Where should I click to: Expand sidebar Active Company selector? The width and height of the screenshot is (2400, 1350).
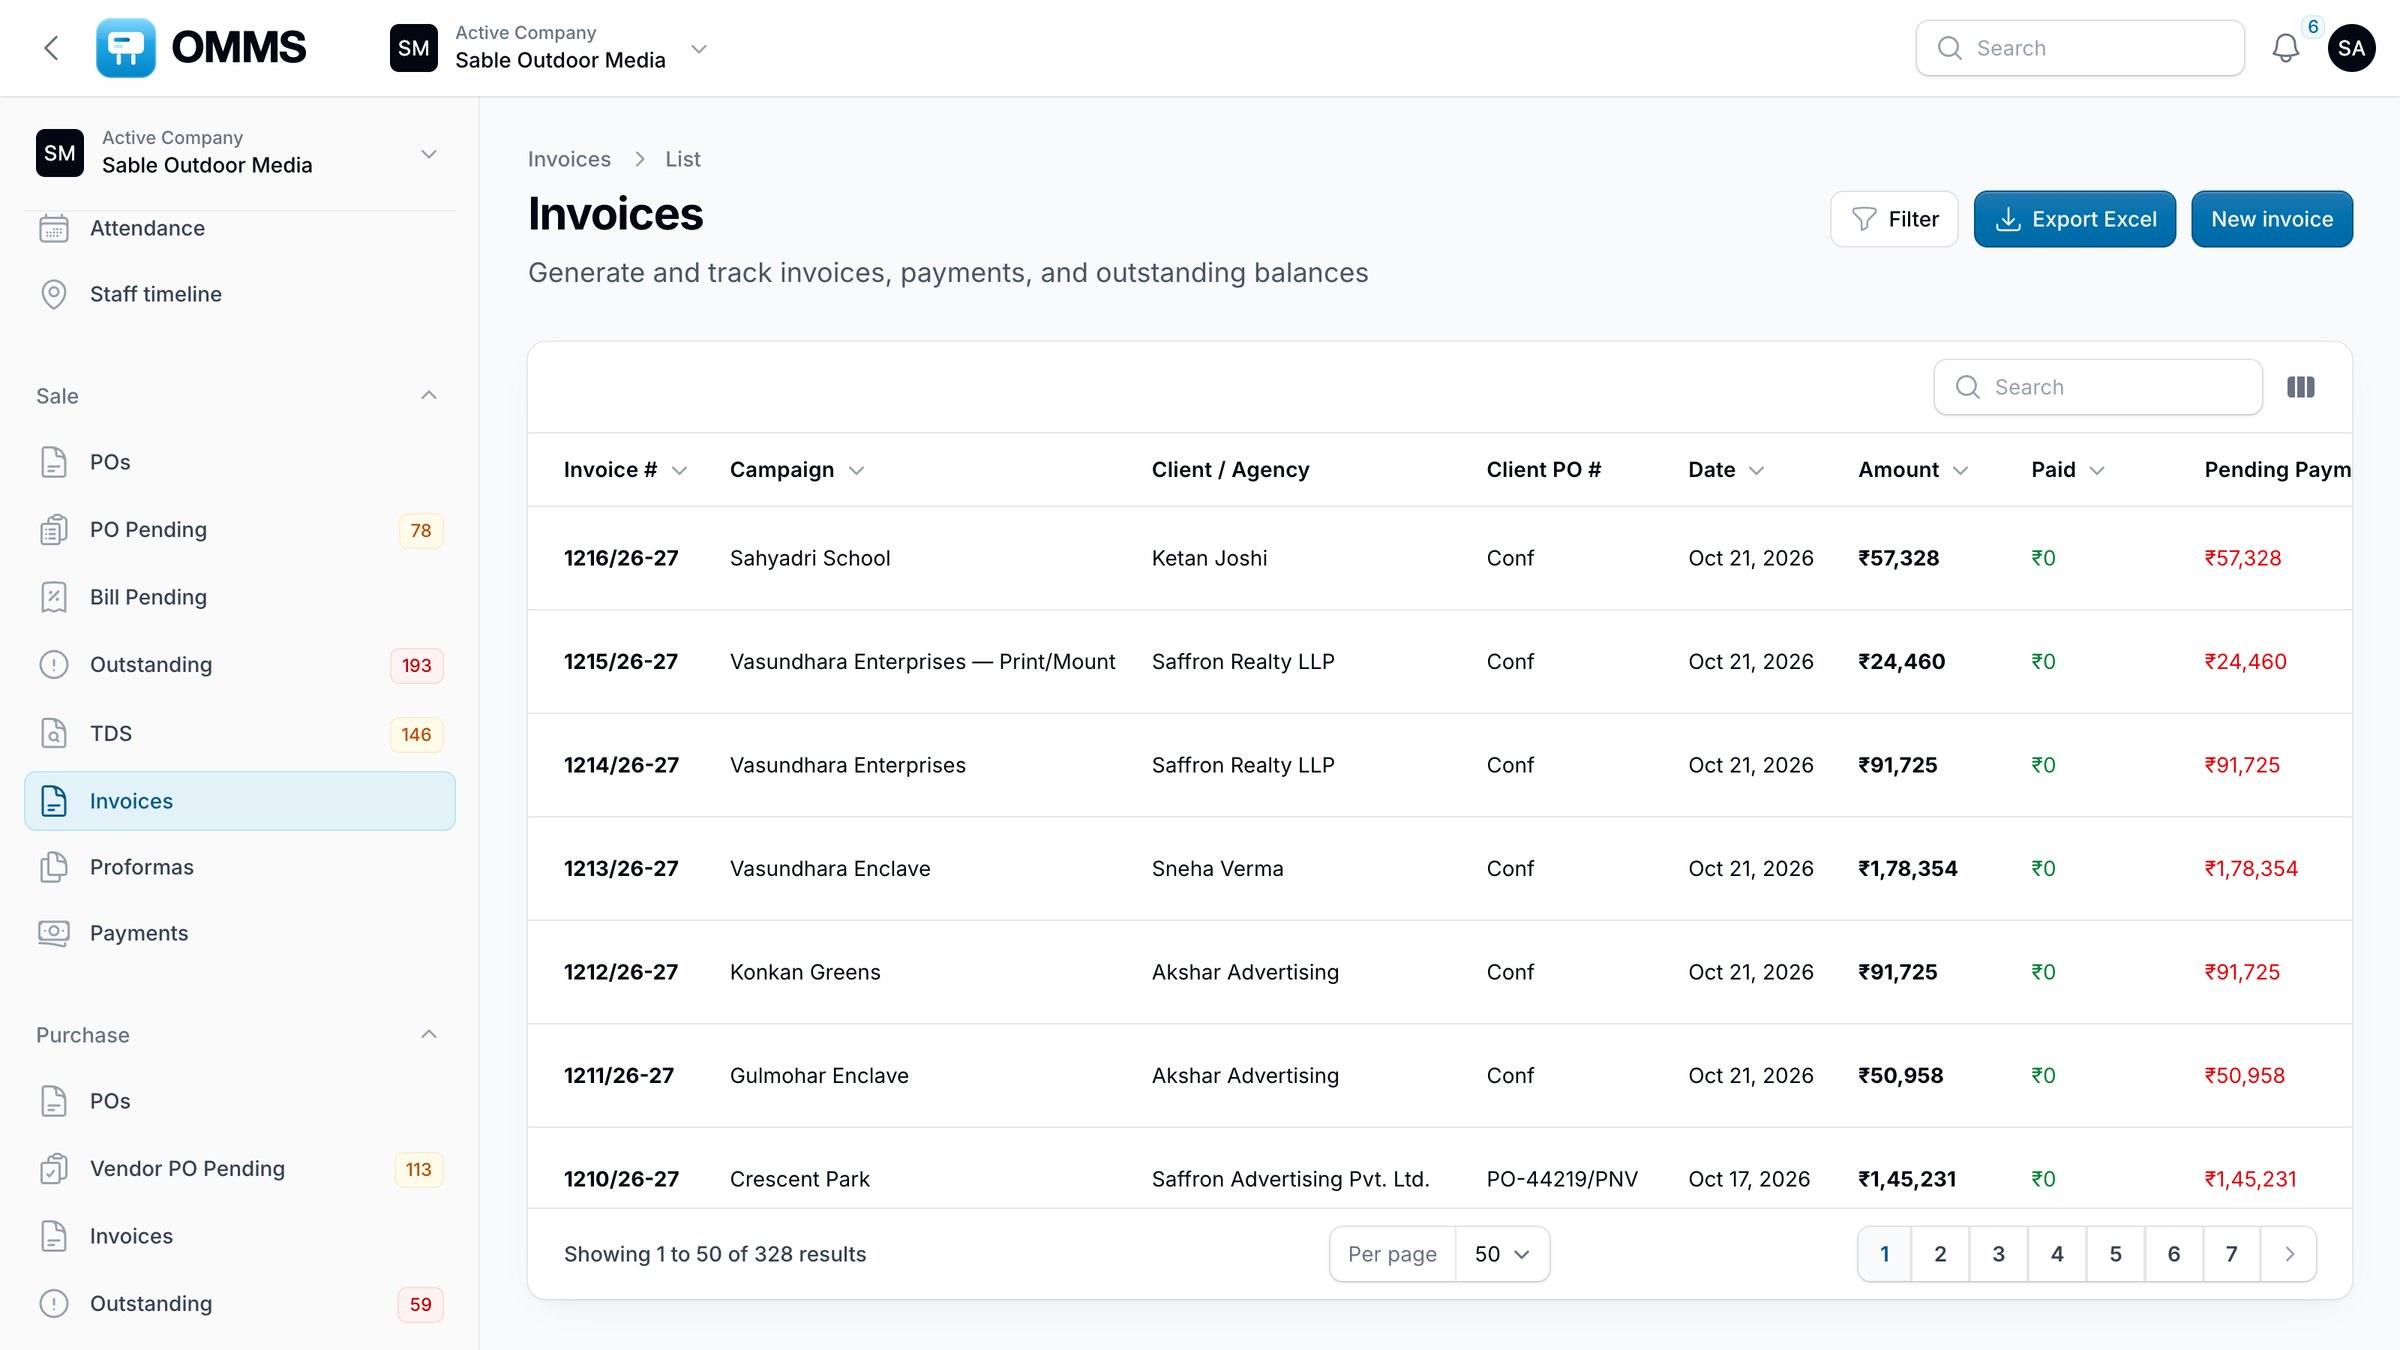[239, 153]
